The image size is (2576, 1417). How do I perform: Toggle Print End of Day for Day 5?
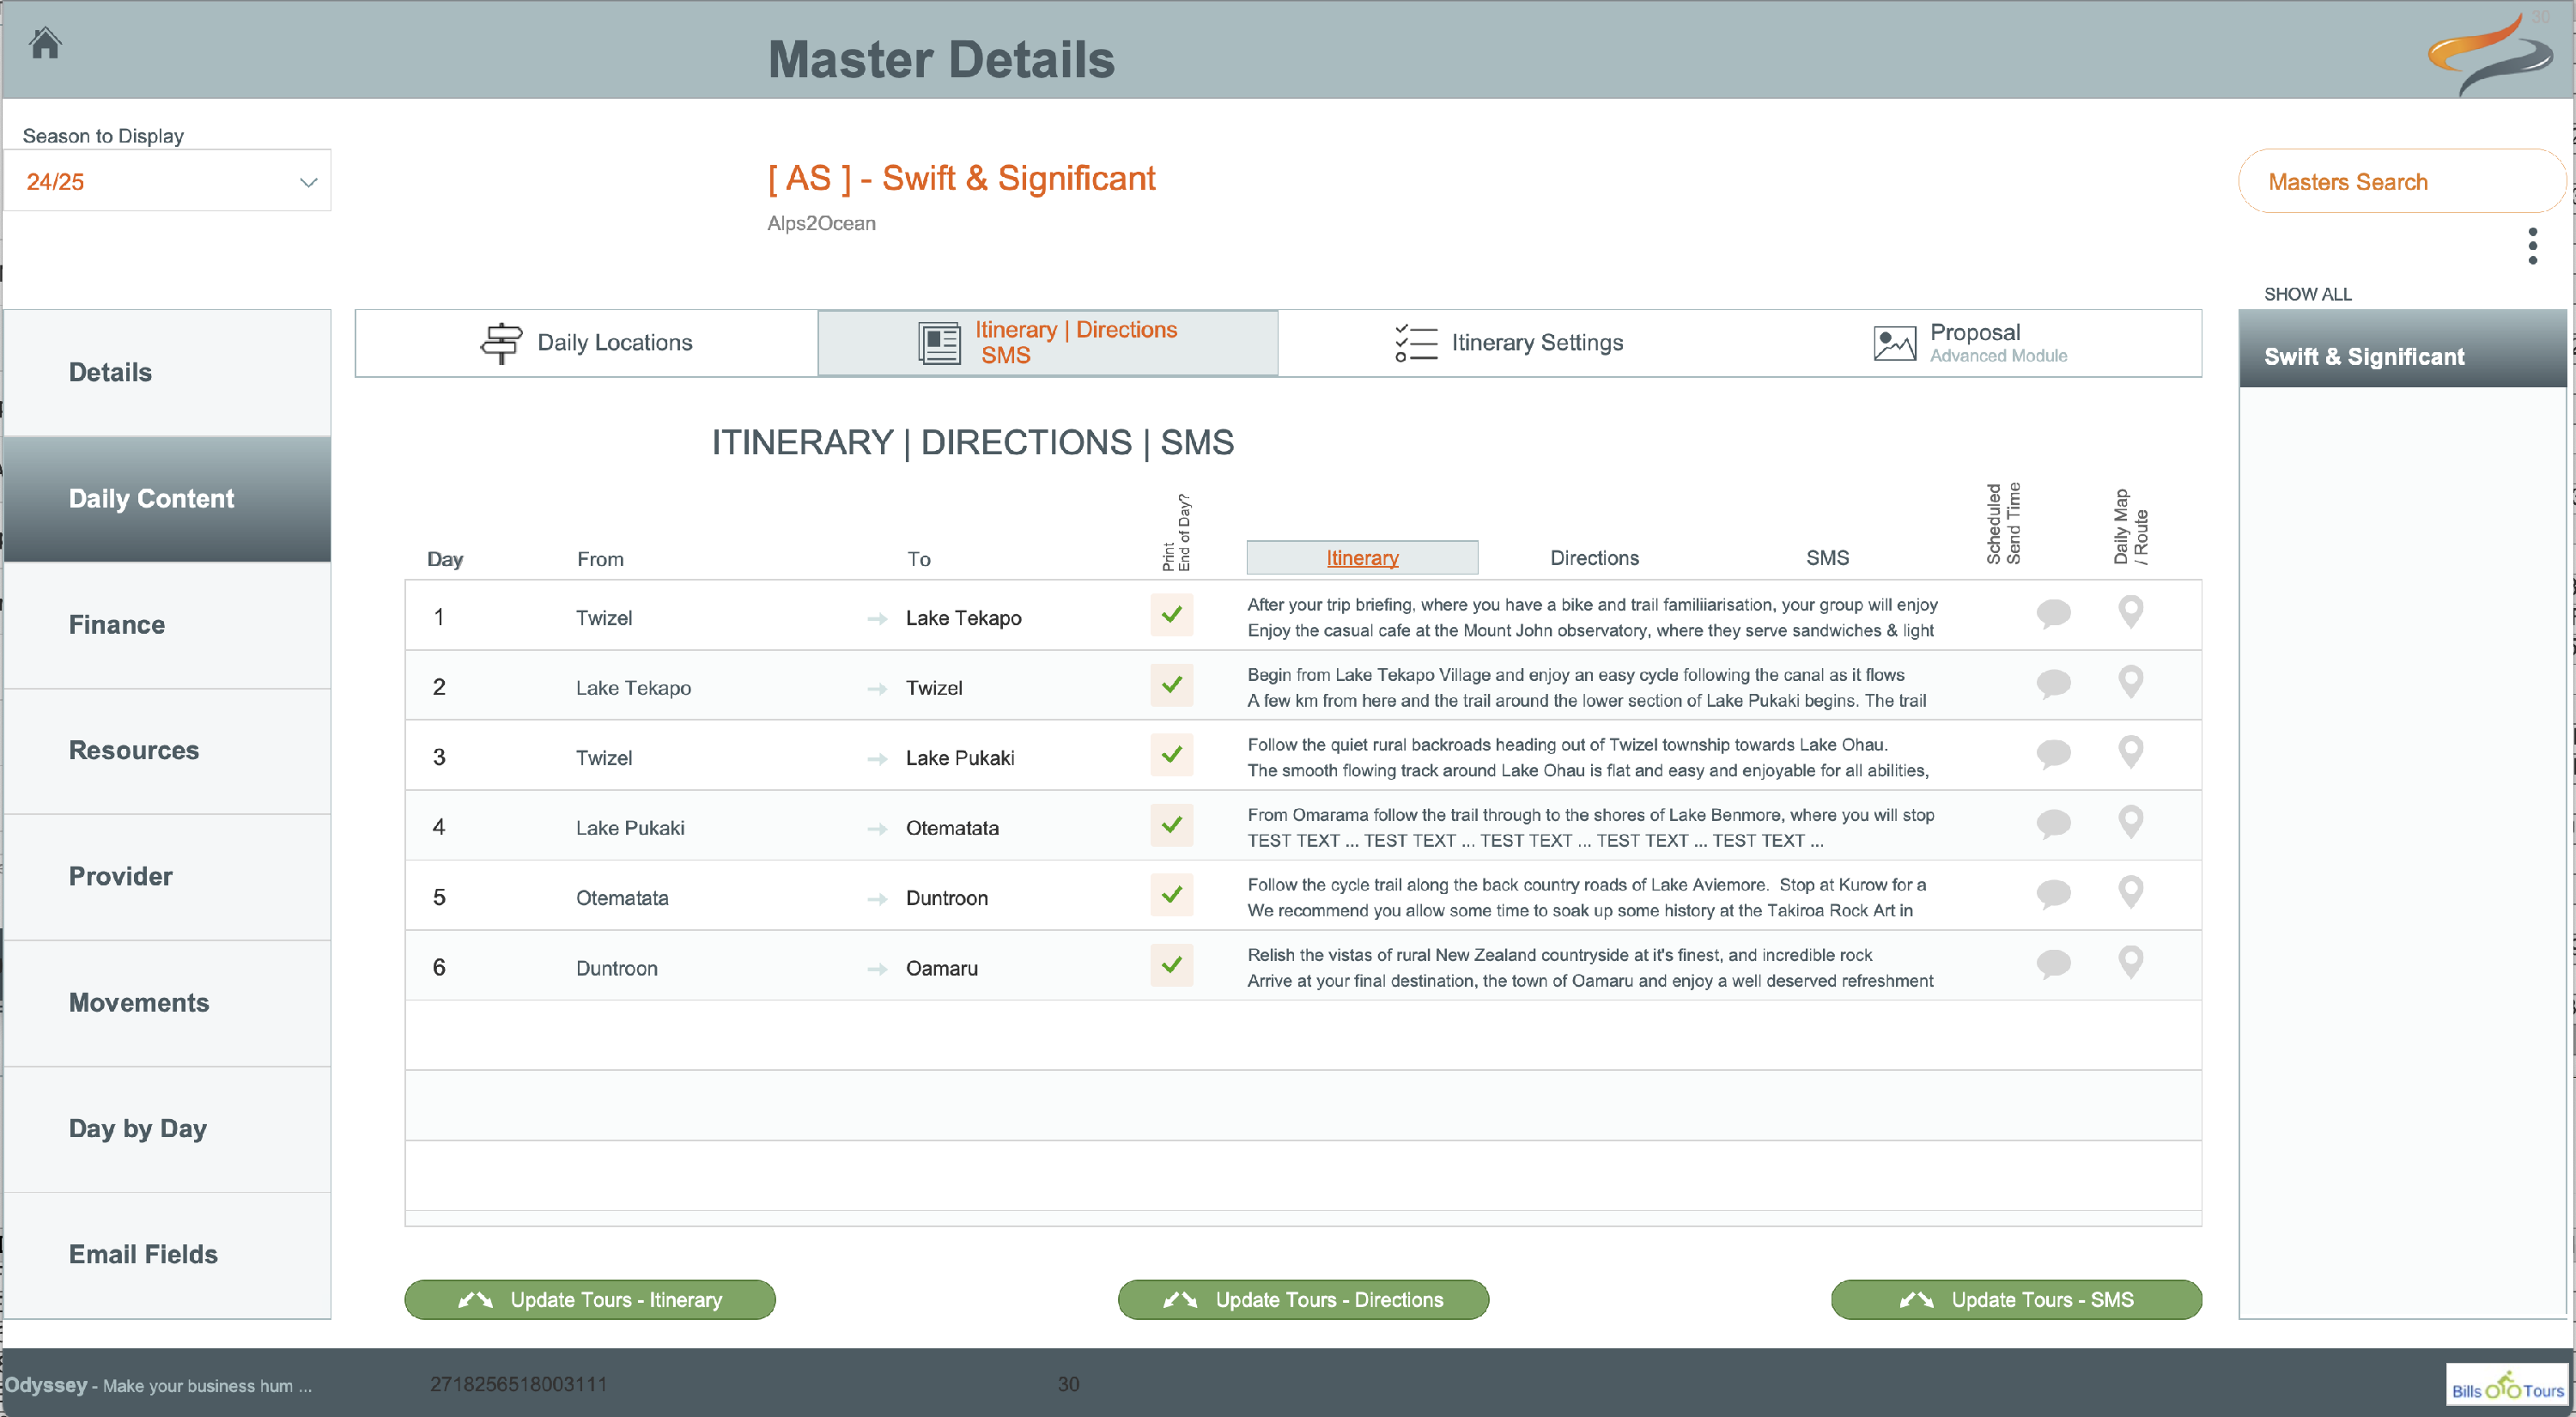pyautogui.click(x=1171, y=895)
